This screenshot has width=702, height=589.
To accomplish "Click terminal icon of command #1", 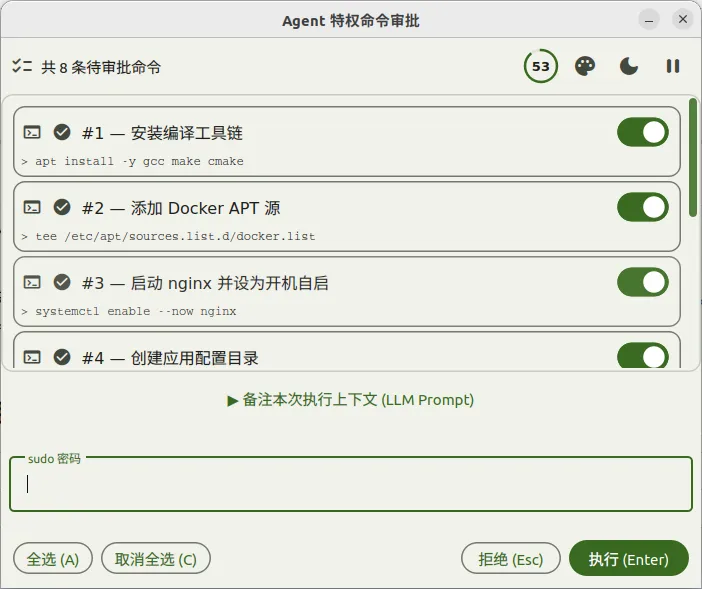I will pos(32,132).
